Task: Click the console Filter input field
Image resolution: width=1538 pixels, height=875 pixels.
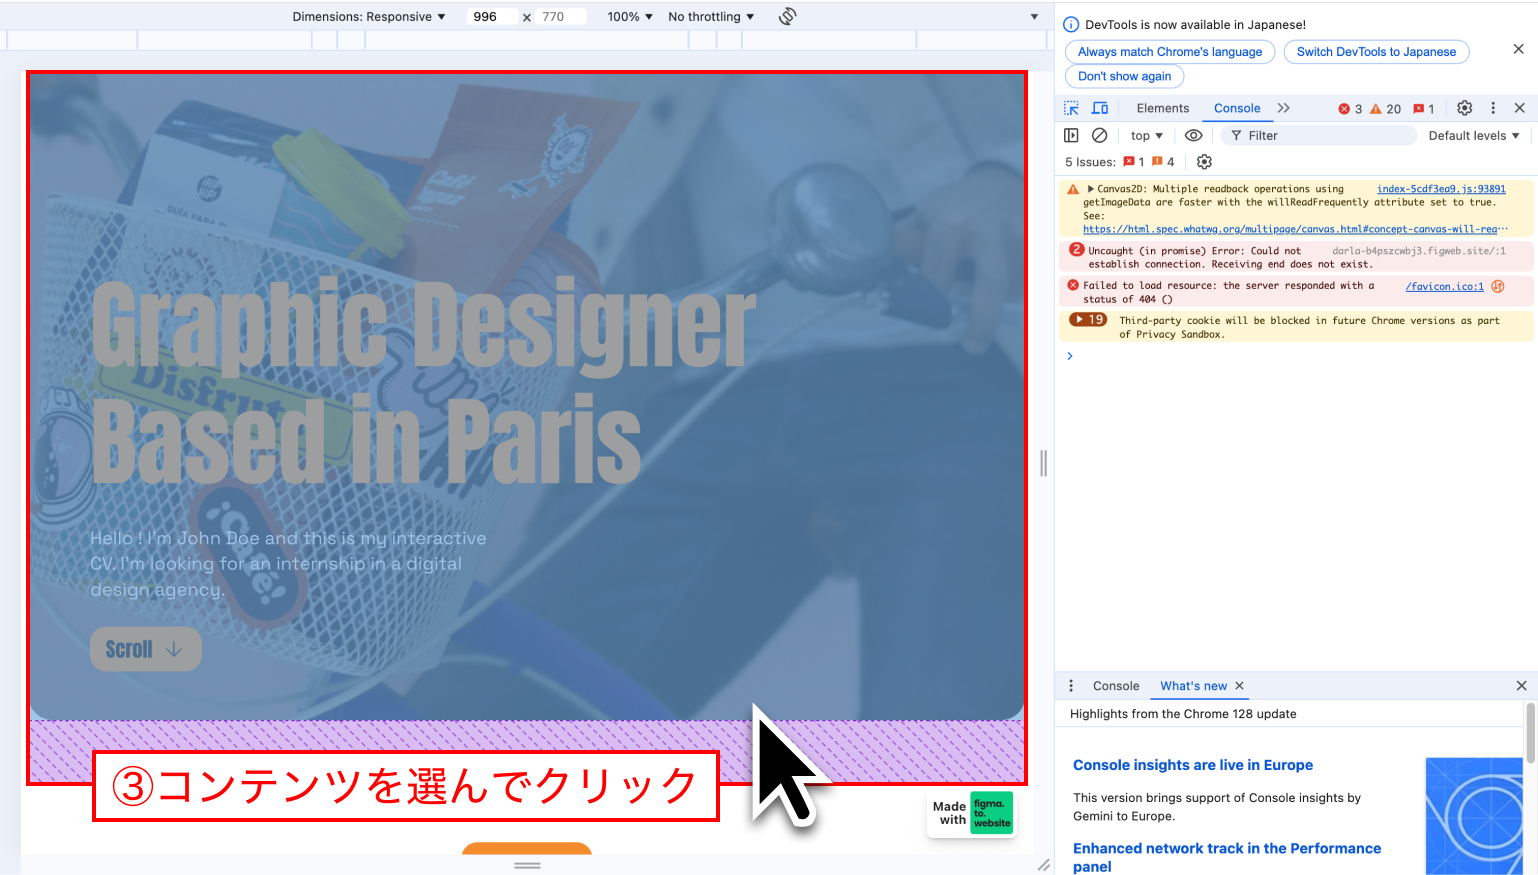Action: click(1320, 136)
